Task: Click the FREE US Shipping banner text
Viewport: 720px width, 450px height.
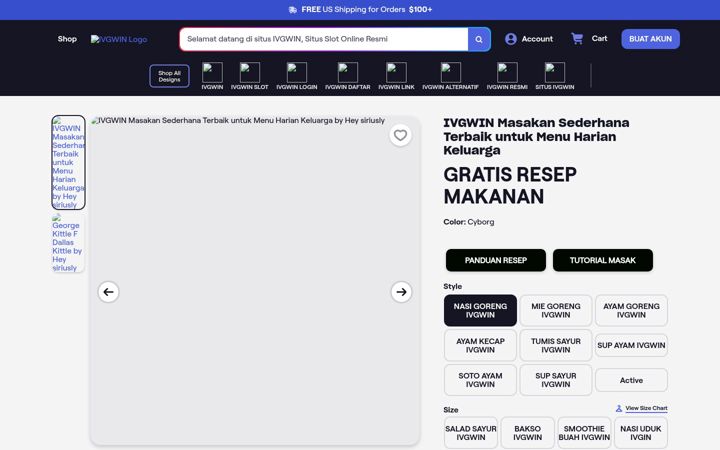Action: [366, 10]
